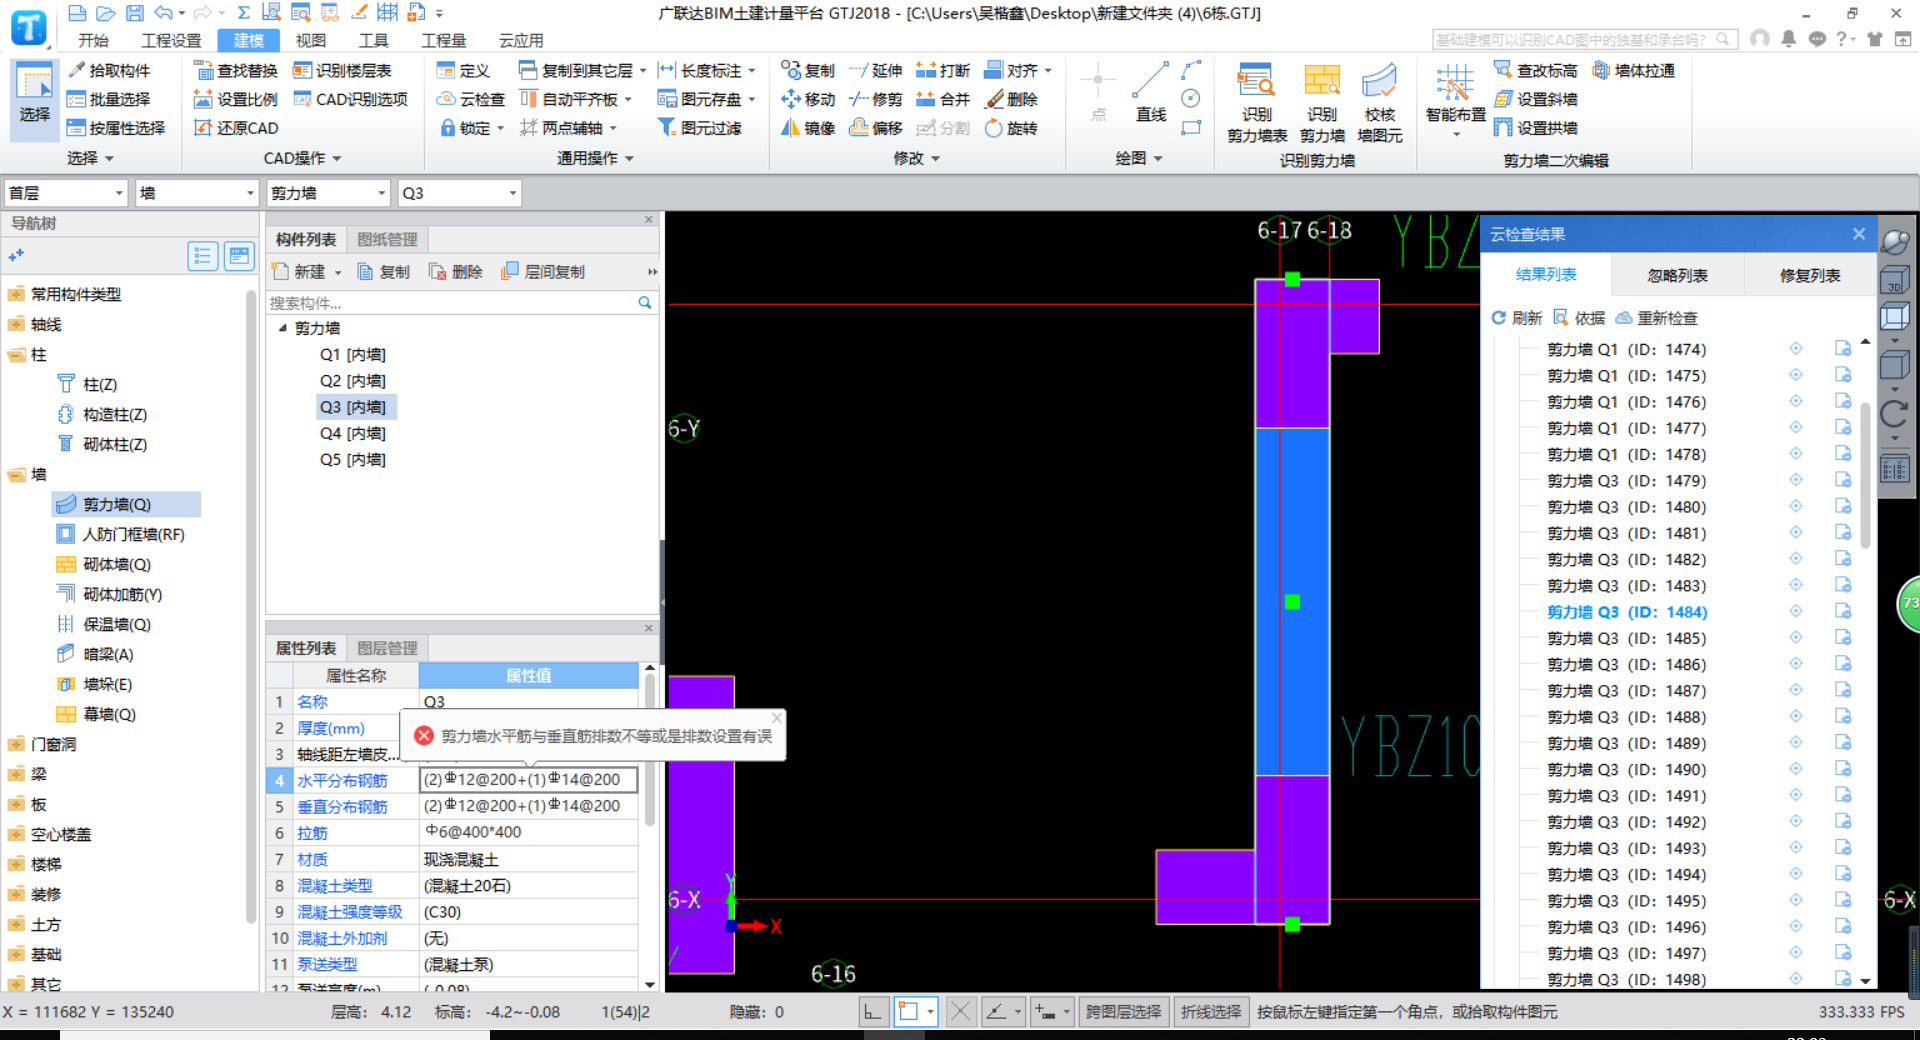Open 智能布置 smart layout tool
Screen dimensions: 1920x1040
[1456, 100]
